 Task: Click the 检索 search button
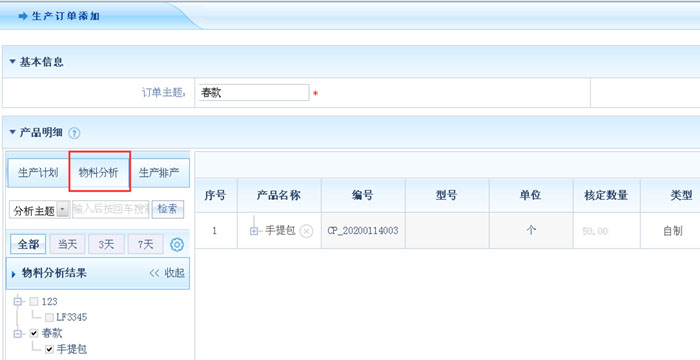(x=167, y=209)
